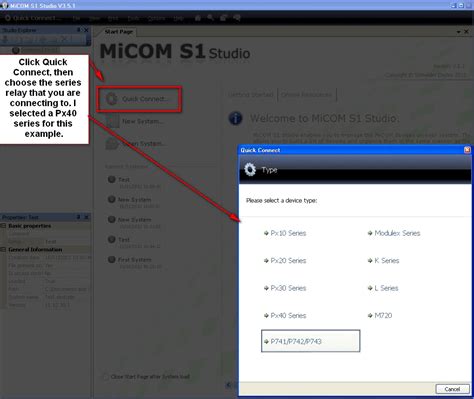Open the Online Resources tab
The image size is (474, 399).
[306, 95]
